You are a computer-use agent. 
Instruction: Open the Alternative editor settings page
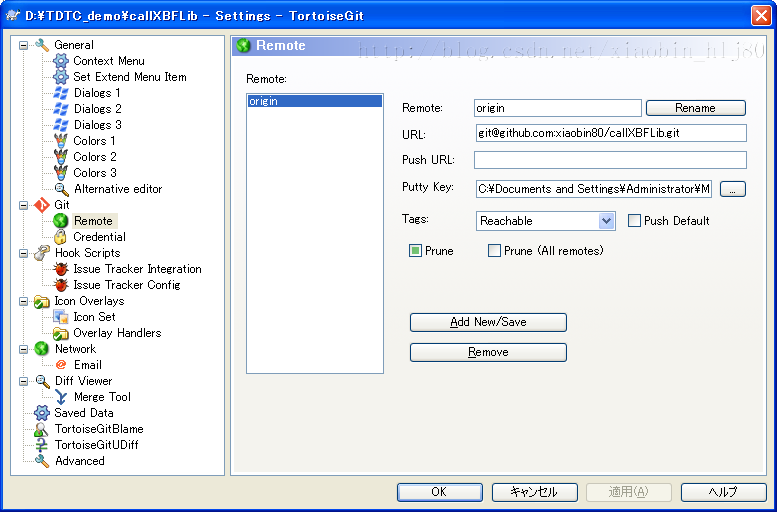coord(118,189)
